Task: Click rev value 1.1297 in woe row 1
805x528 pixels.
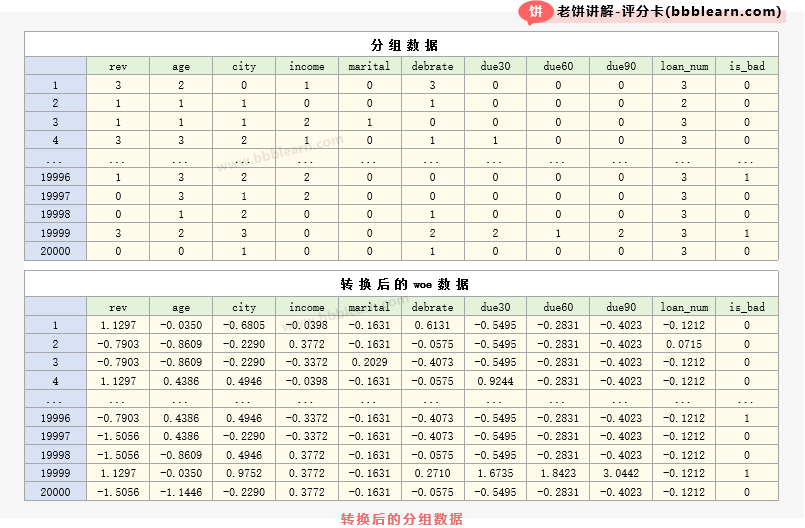Action: tap(118, 325)
